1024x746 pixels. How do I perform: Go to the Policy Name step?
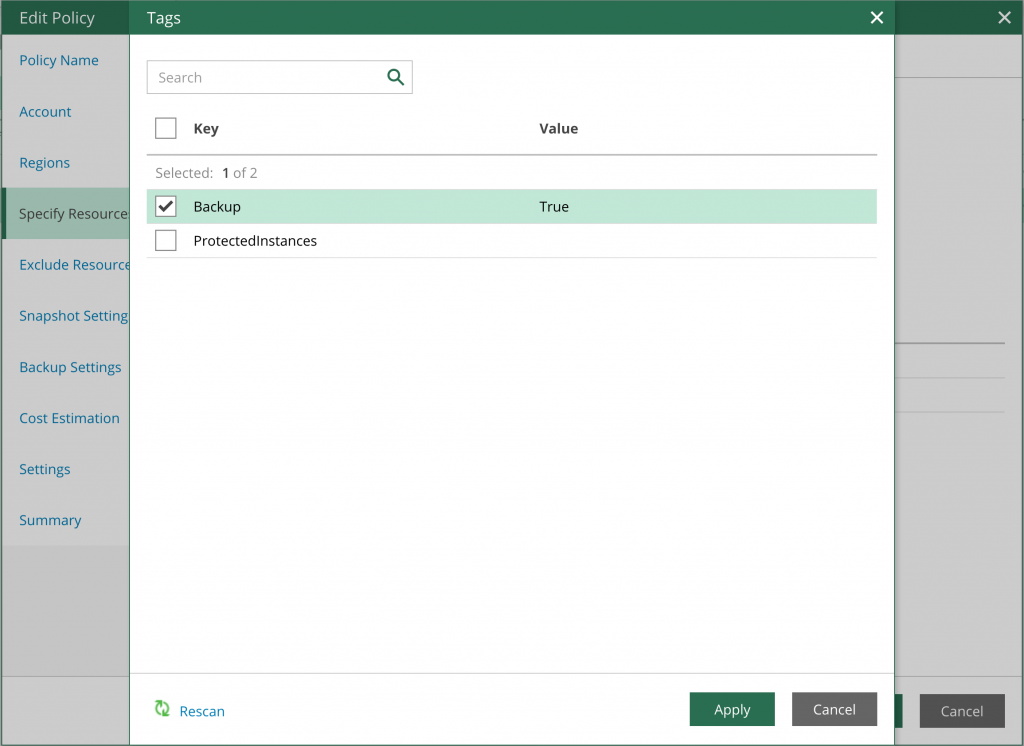click(58, 60)
